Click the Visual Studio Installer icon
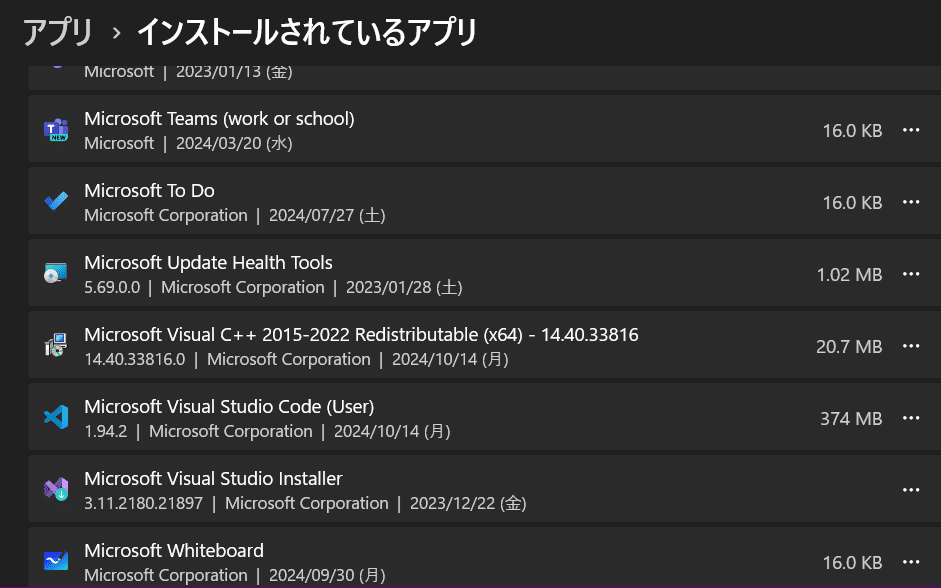 pyautogui.click(x=56, y=489)
